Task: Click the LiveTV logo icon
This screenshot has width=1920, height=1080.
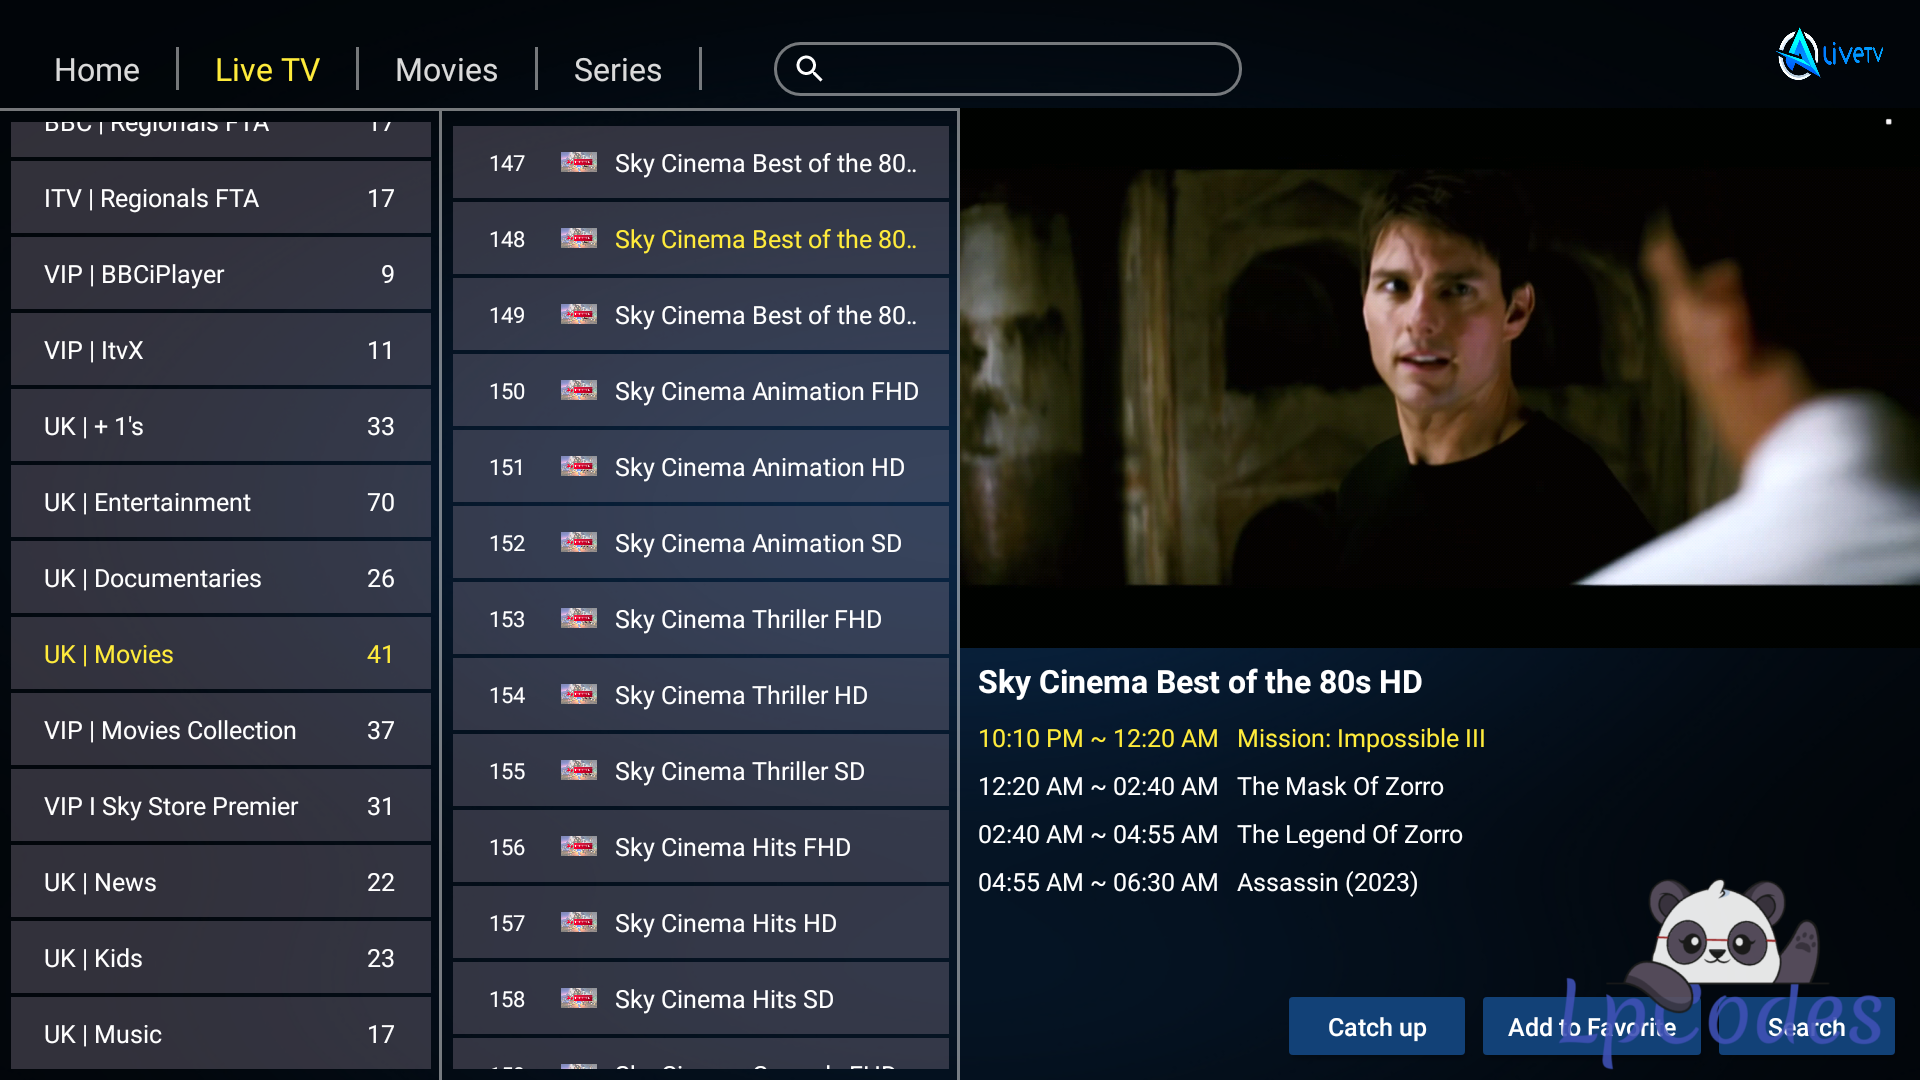Action: pos(1798,55)
